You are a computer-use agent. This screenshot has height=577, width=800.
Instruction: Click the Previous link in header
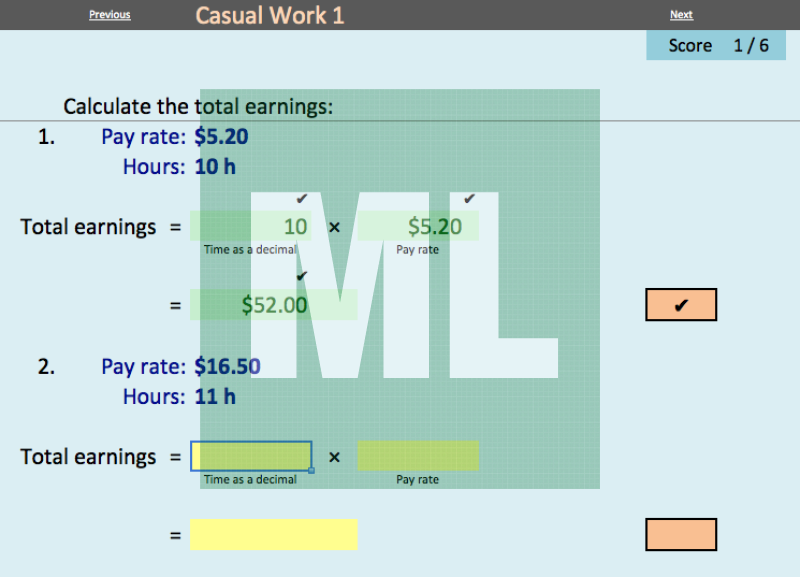109,15
